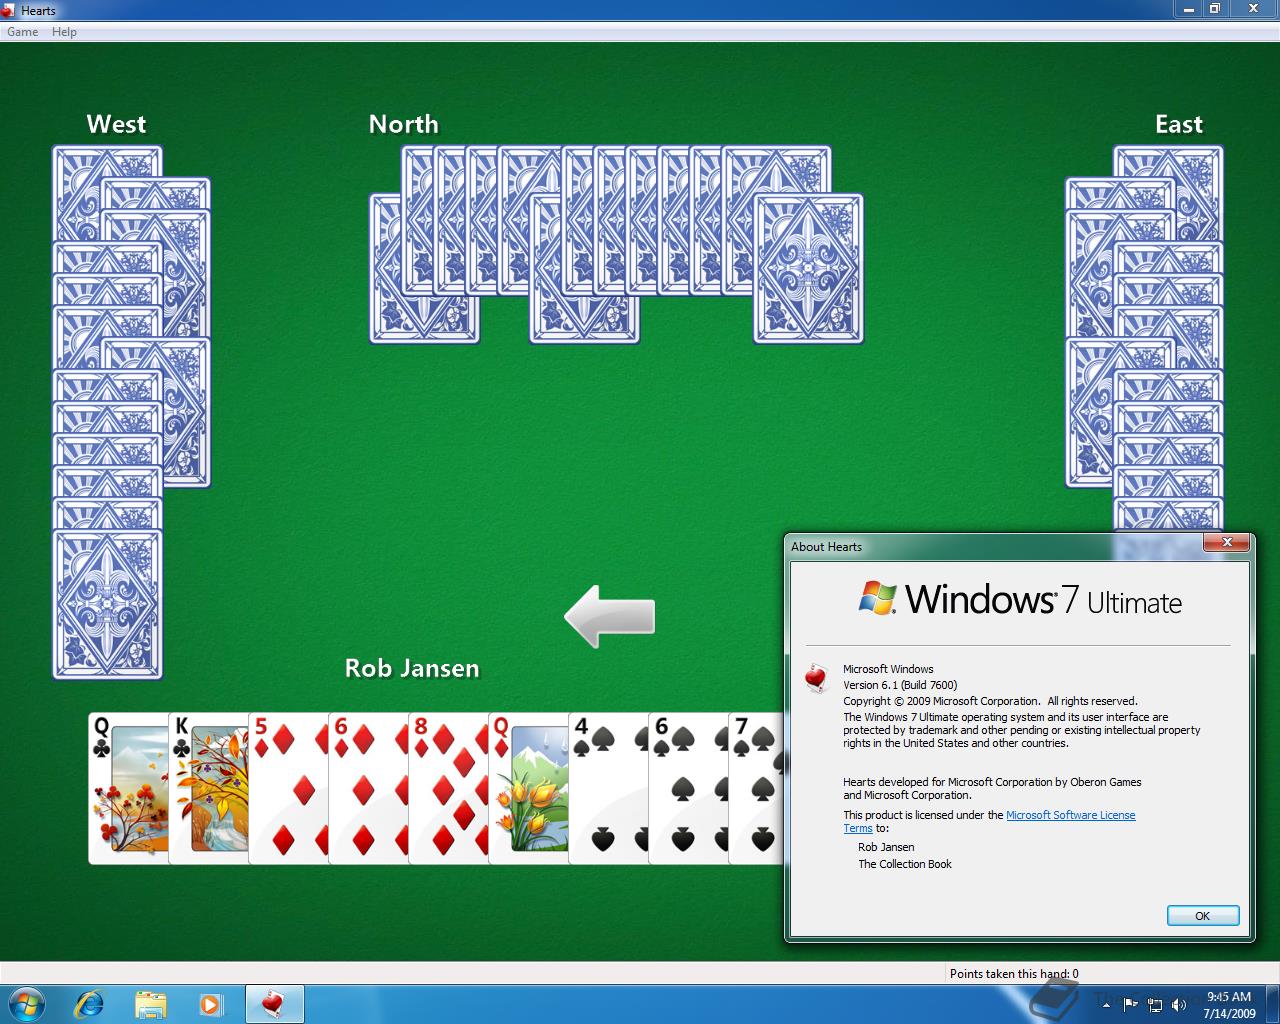Click the Windows flag logo in About dialog
This screenshot has width=1280, height=1024.
coord(878,598)
